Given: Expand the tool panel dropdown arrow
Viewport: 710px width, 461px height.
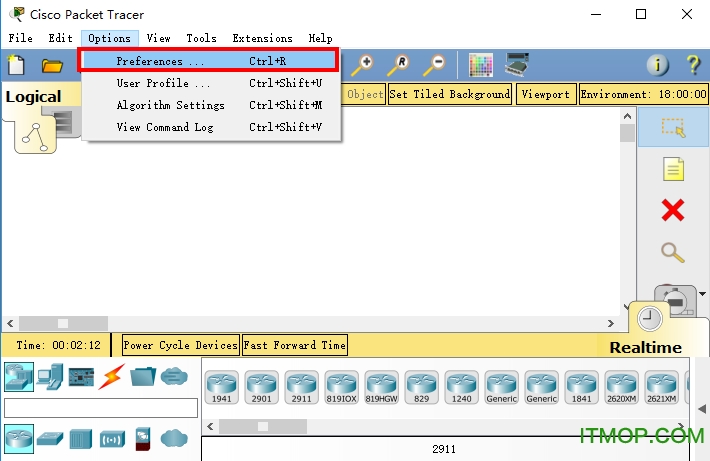Looking at the screenshot, I should (702, 294).
